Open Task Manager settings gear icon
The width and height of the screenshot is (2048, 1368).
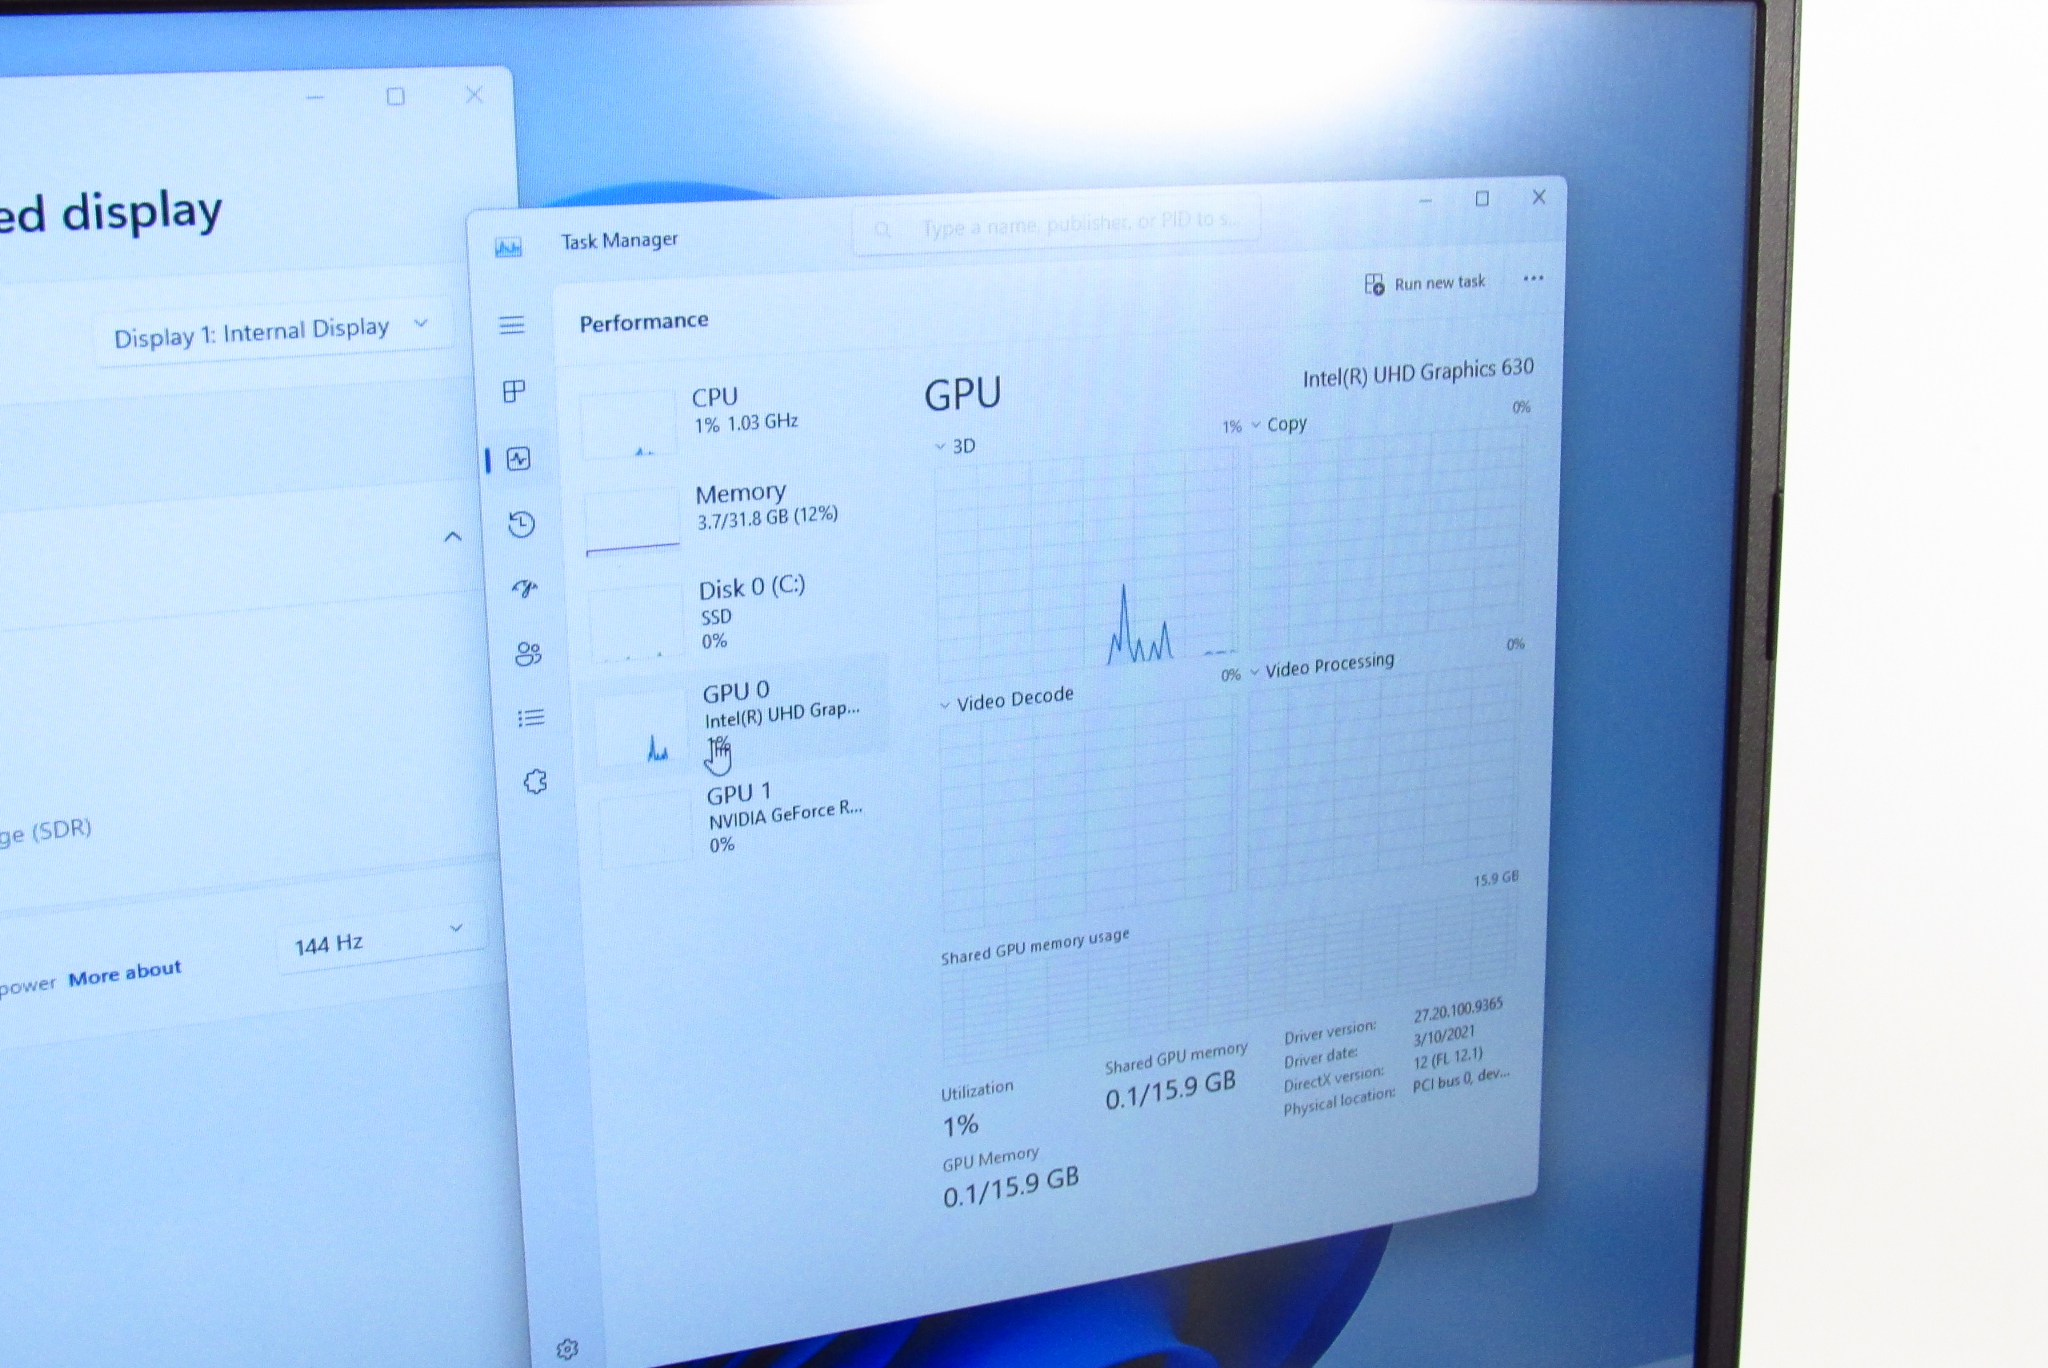pos(567,1349)
